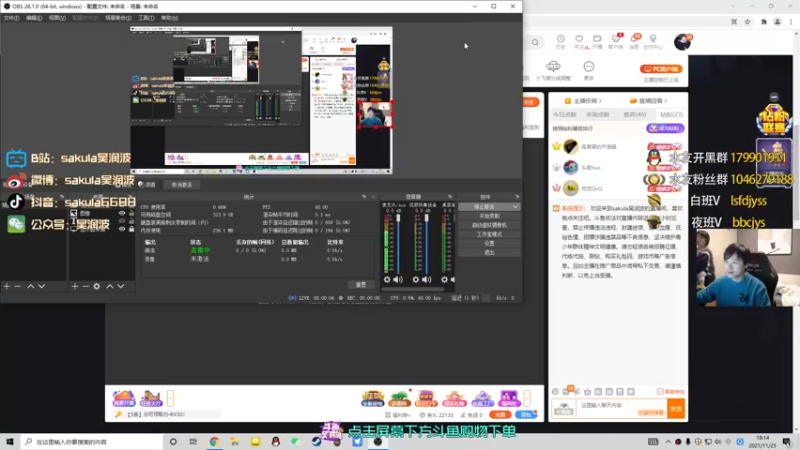Add a new scene with the plus icon

tap(7, 287)
